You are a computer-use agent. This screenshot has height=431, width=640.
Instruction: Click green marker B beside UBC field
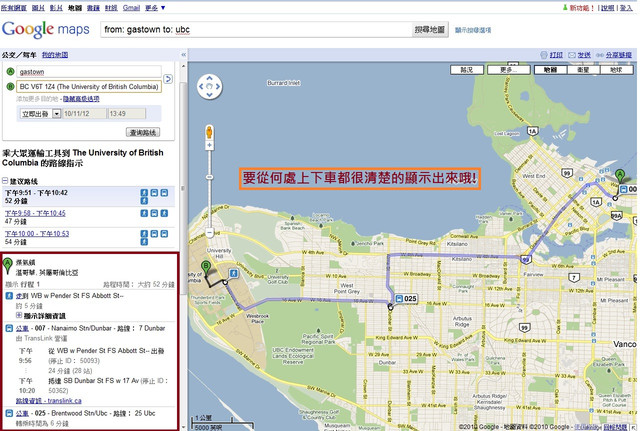tap(11, 87)
